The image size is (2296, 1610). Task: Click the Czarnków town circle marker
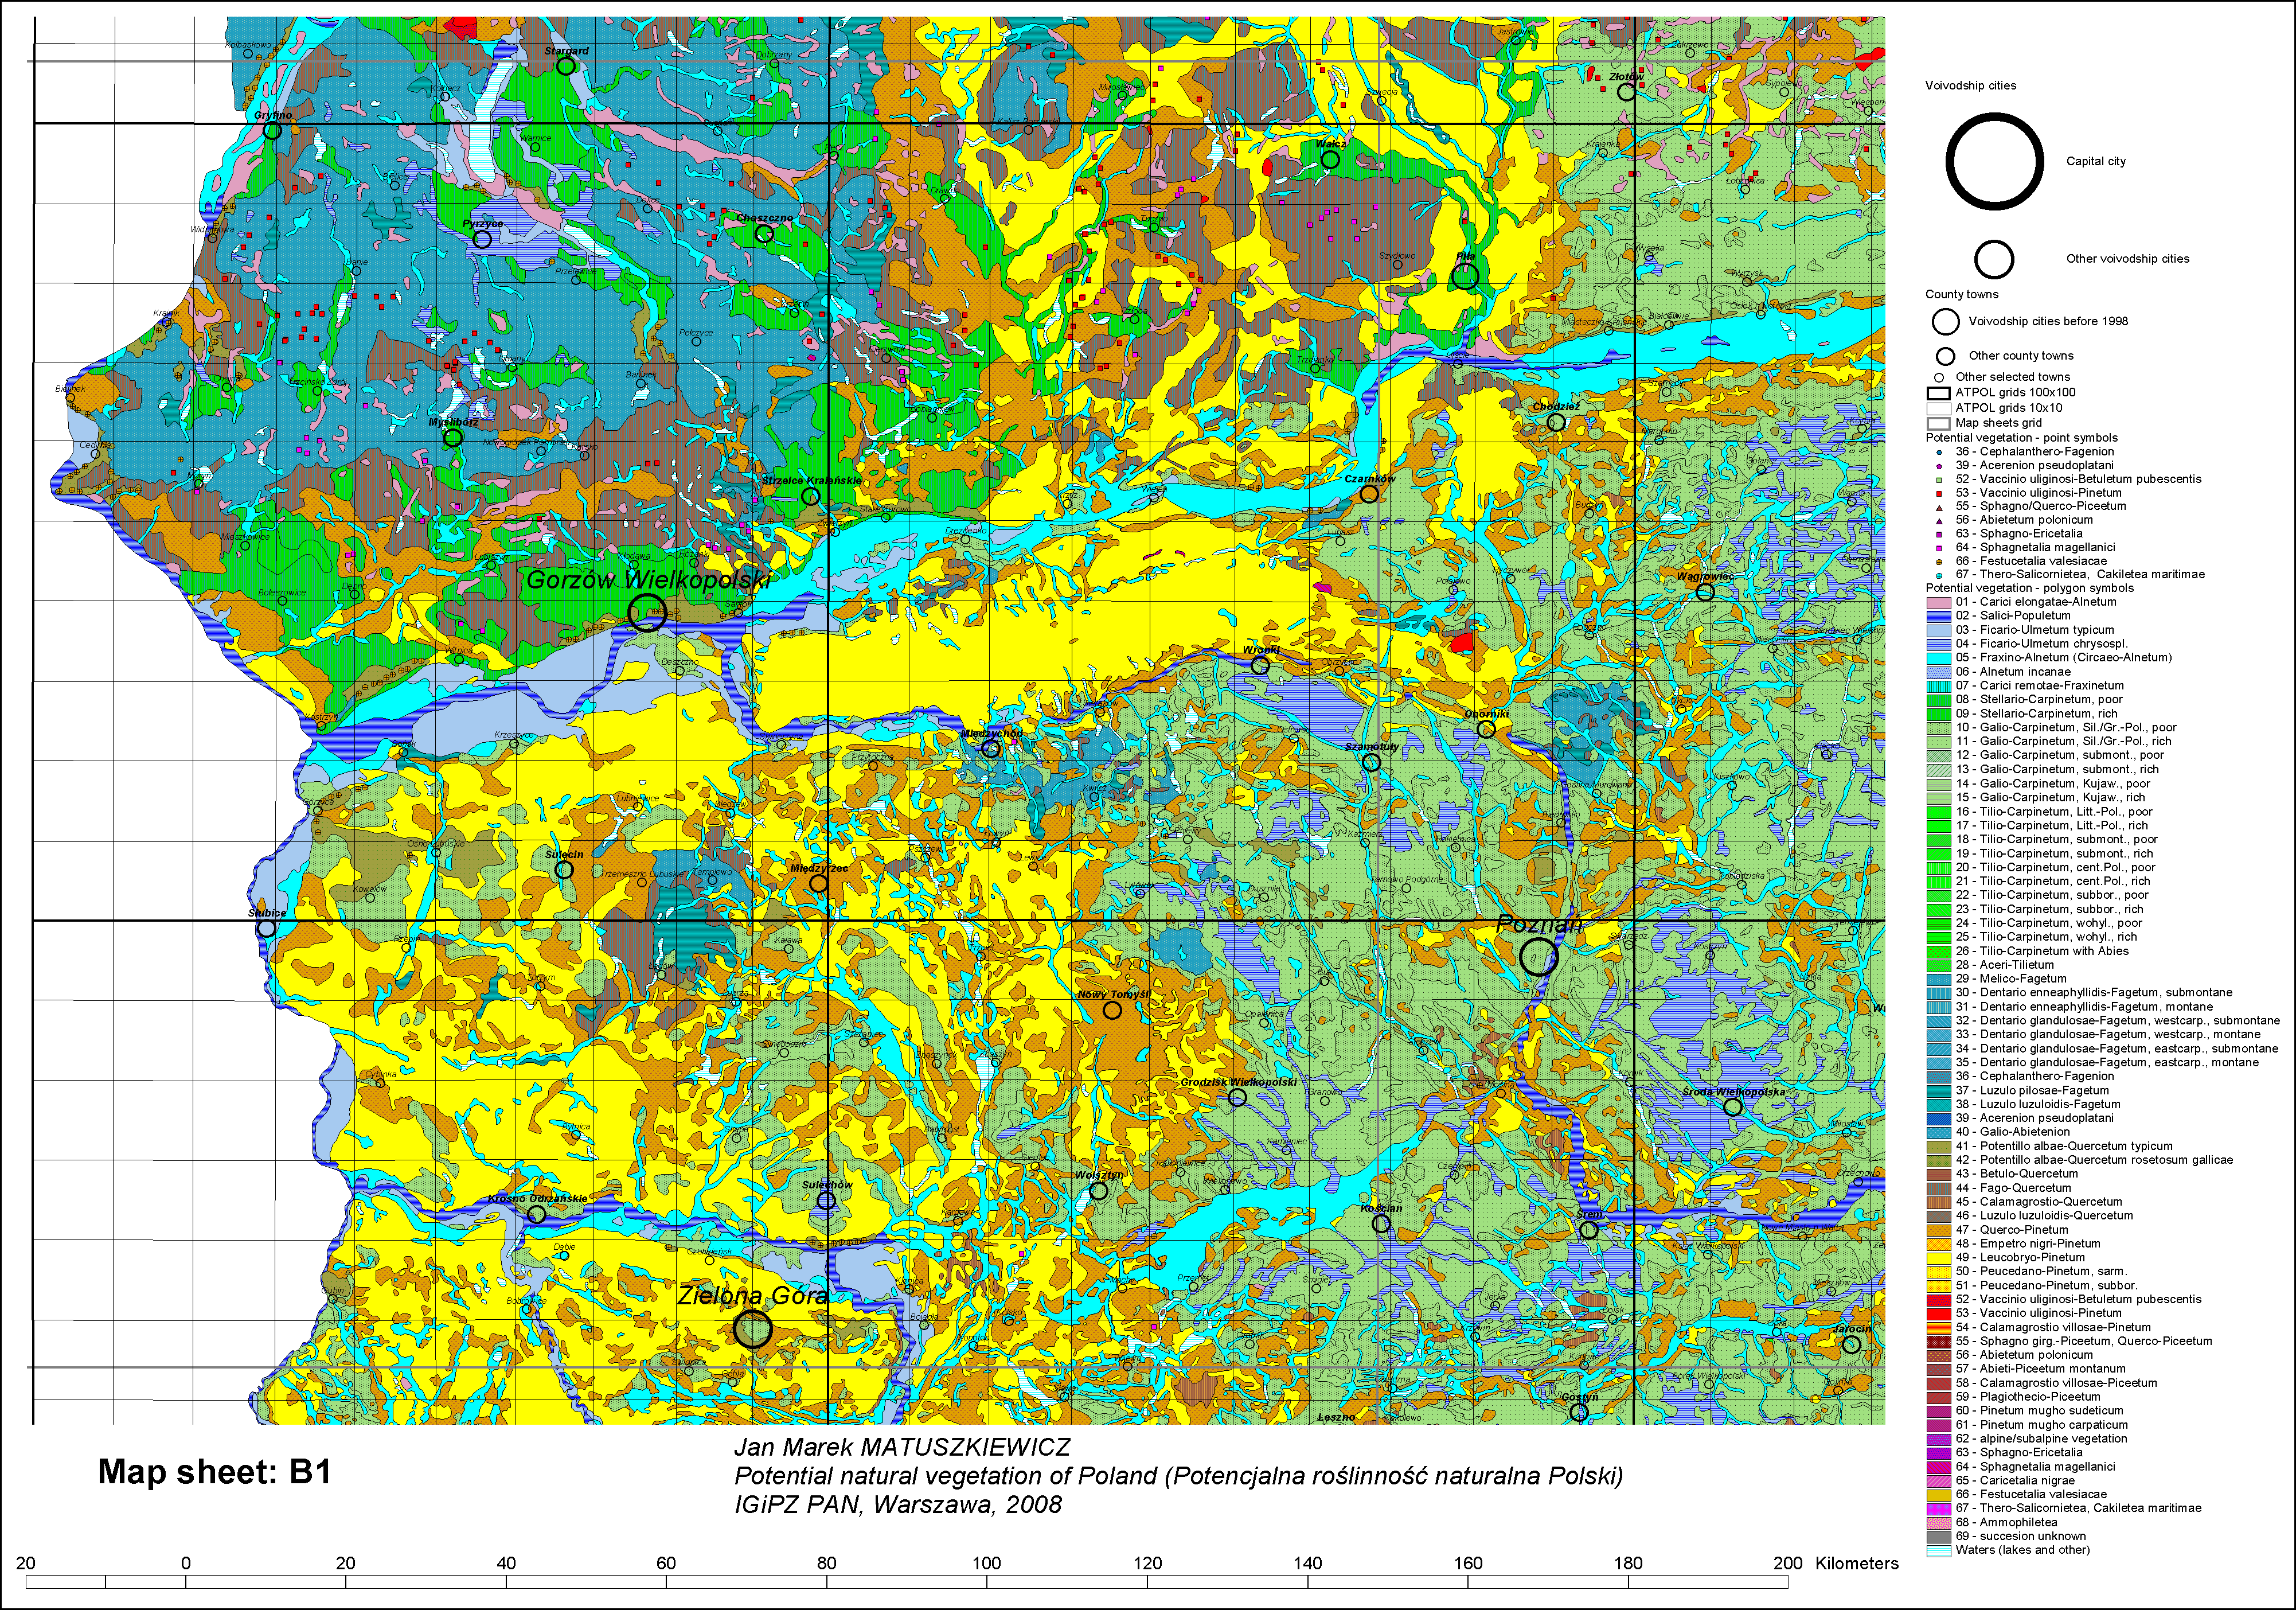(1369, 493)
